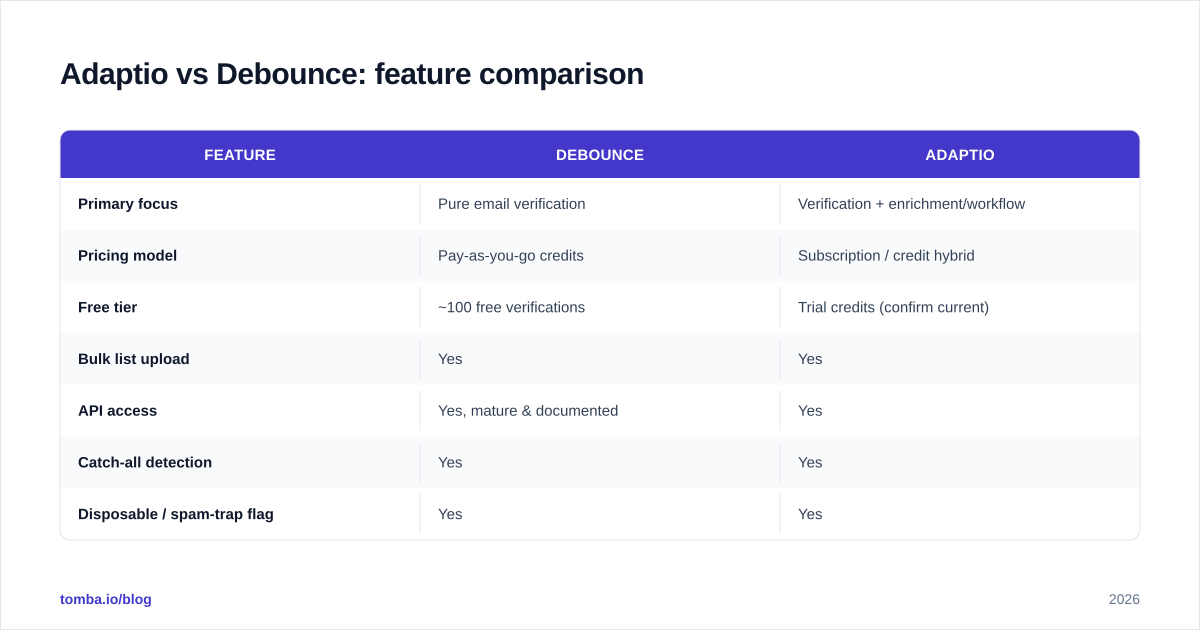This screenshot has height=630, width=1200.
Task: Click the 'Free tier' row label
Action: pos(107,307)
